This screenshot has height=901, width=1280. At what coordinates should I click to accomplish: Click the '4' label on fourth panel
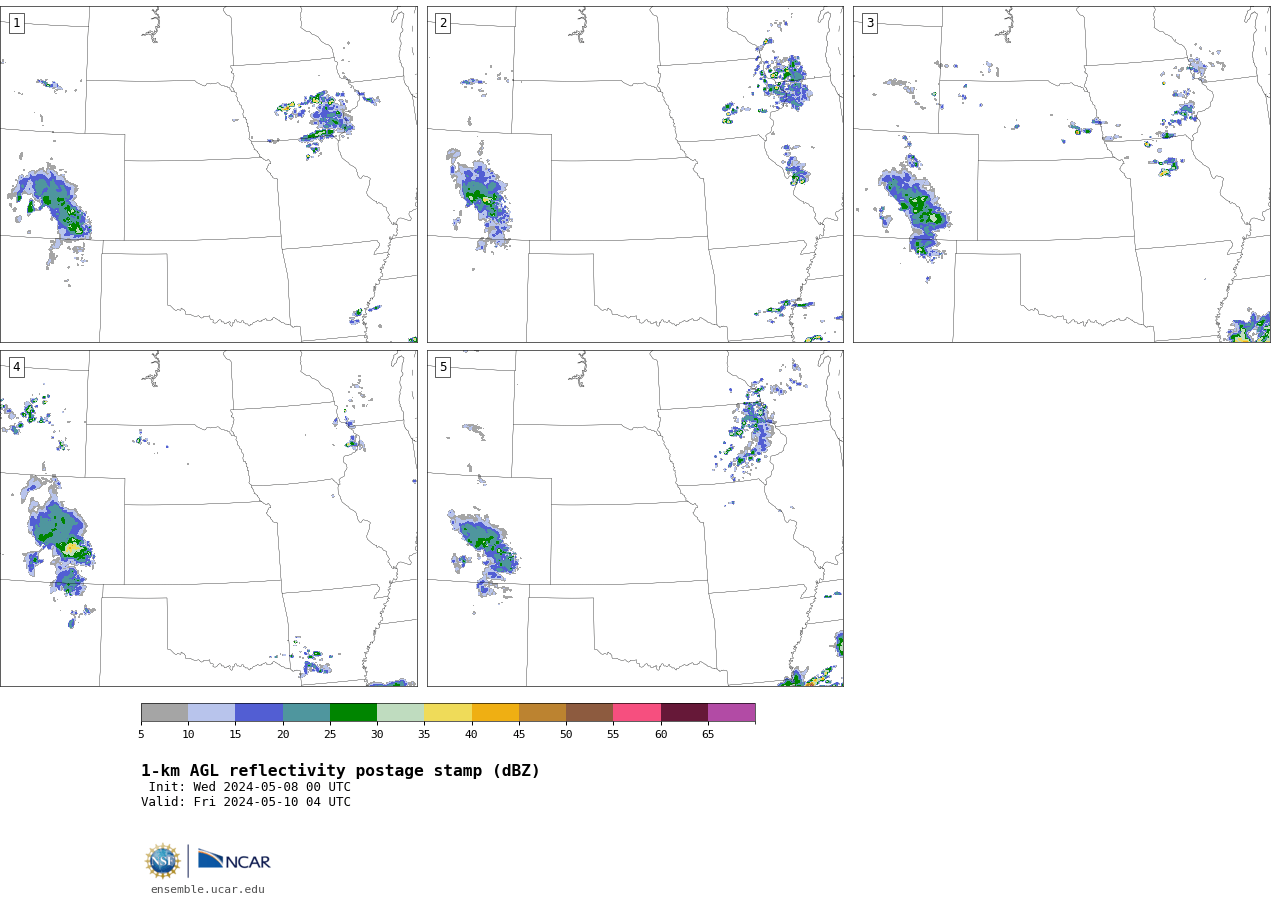click(16, 367)
